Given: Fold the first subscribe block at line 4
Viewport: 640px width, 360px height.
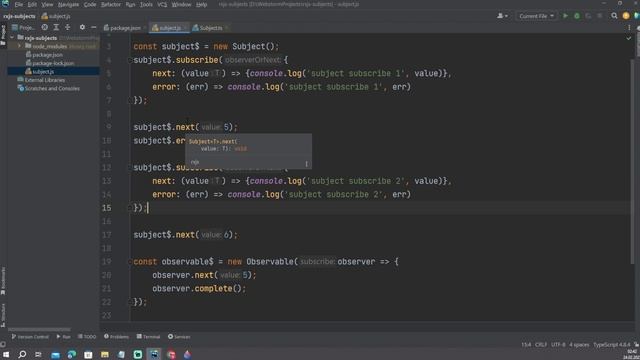Looking at the screenshot, I should [130, 60].
